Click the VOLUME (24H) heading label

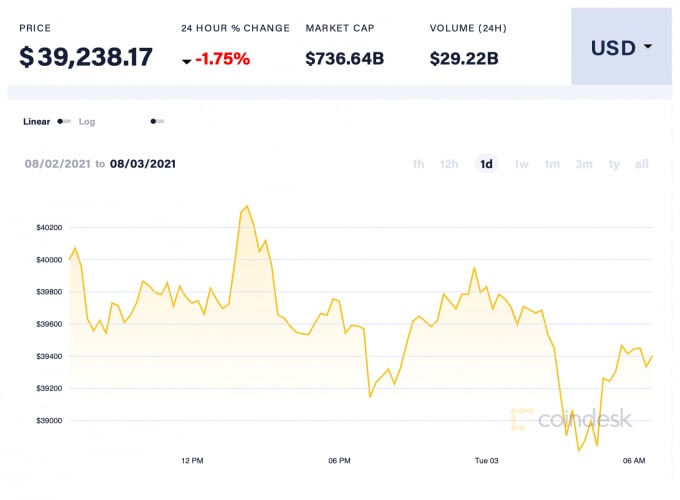coord(468,28)
